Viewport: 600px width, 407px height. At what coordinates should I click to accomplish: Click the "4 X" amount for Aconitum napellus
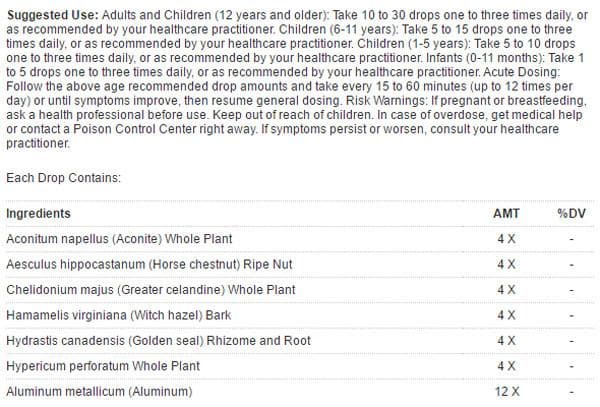tap(506, 239)
